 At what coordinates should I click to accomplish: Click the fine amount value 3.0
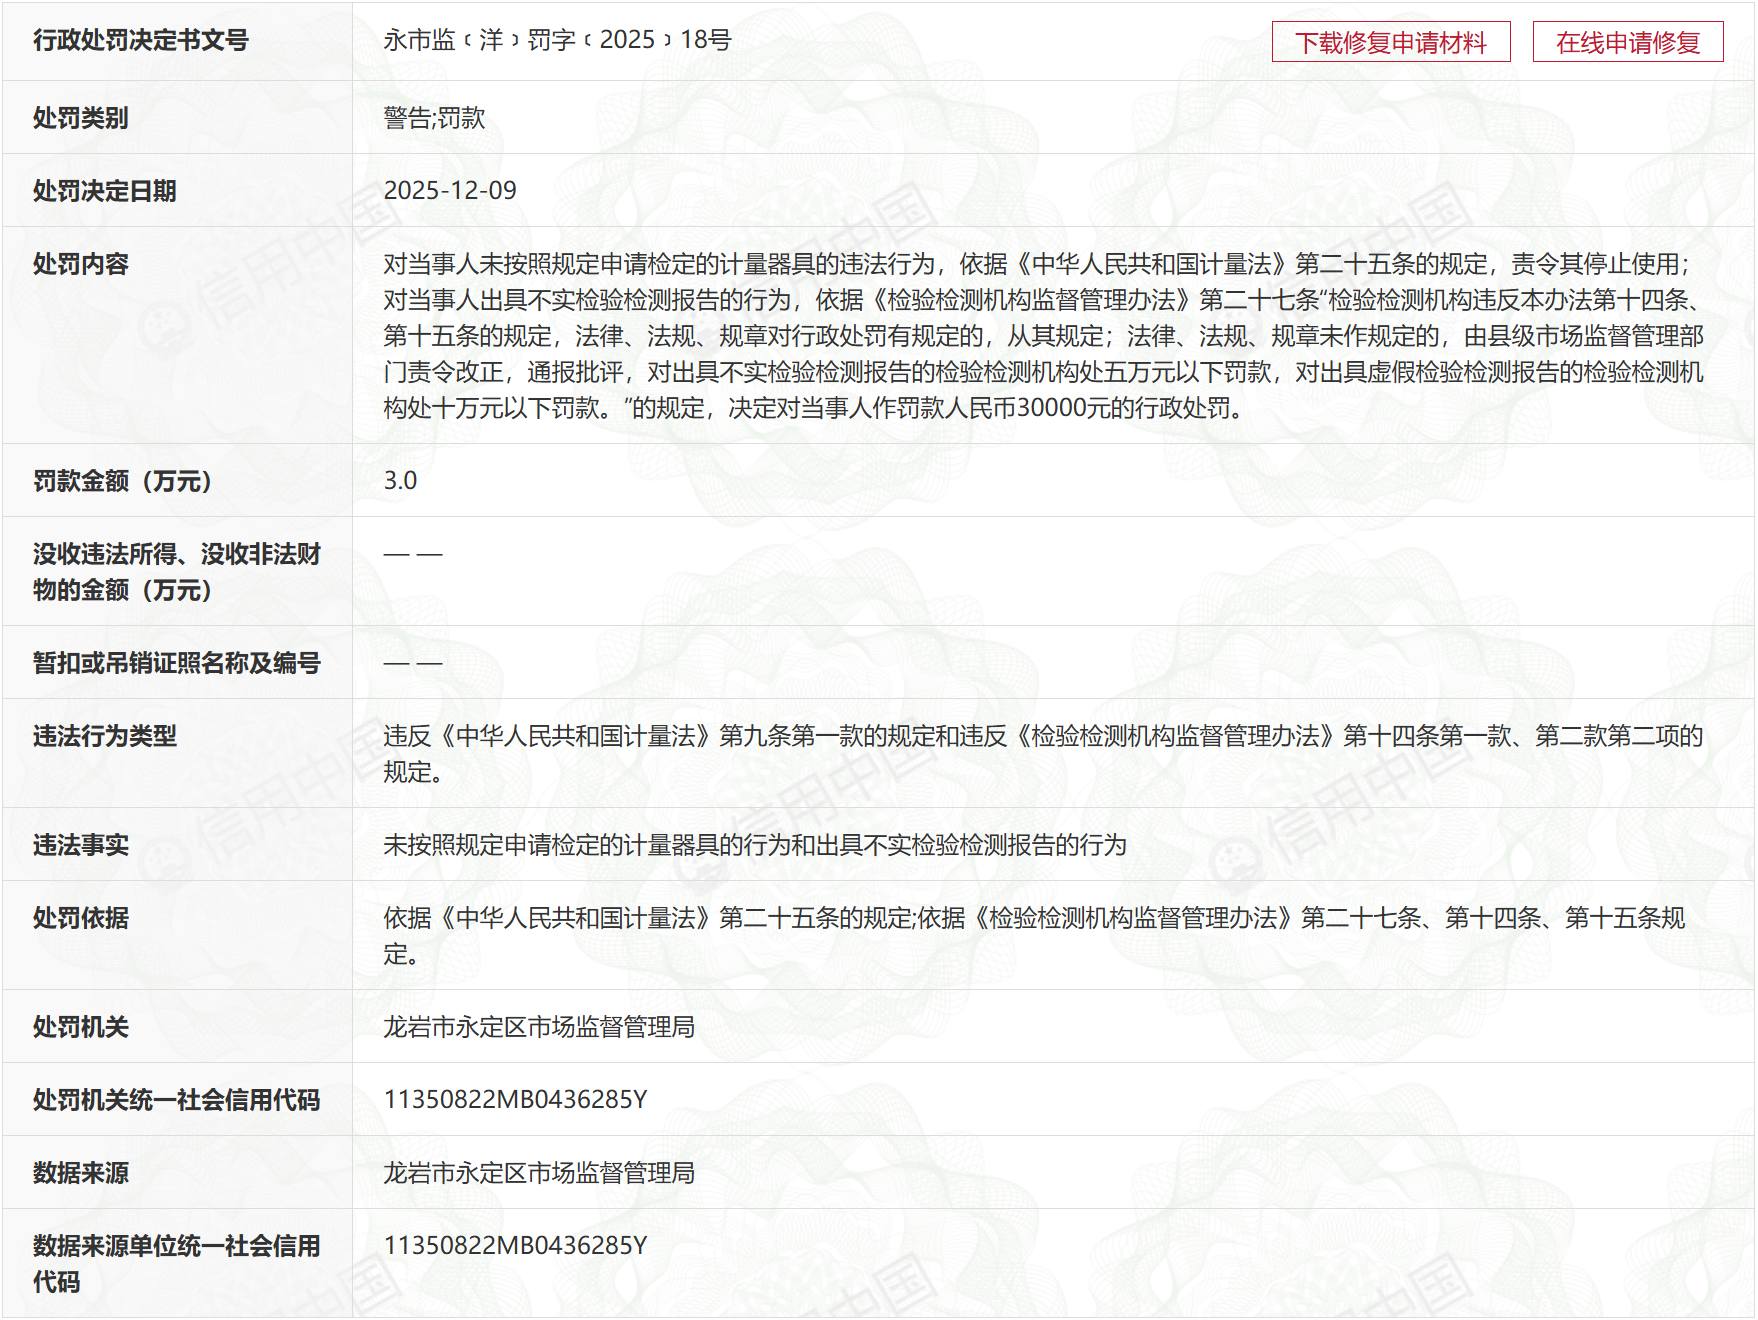click(x=400, y=481)
